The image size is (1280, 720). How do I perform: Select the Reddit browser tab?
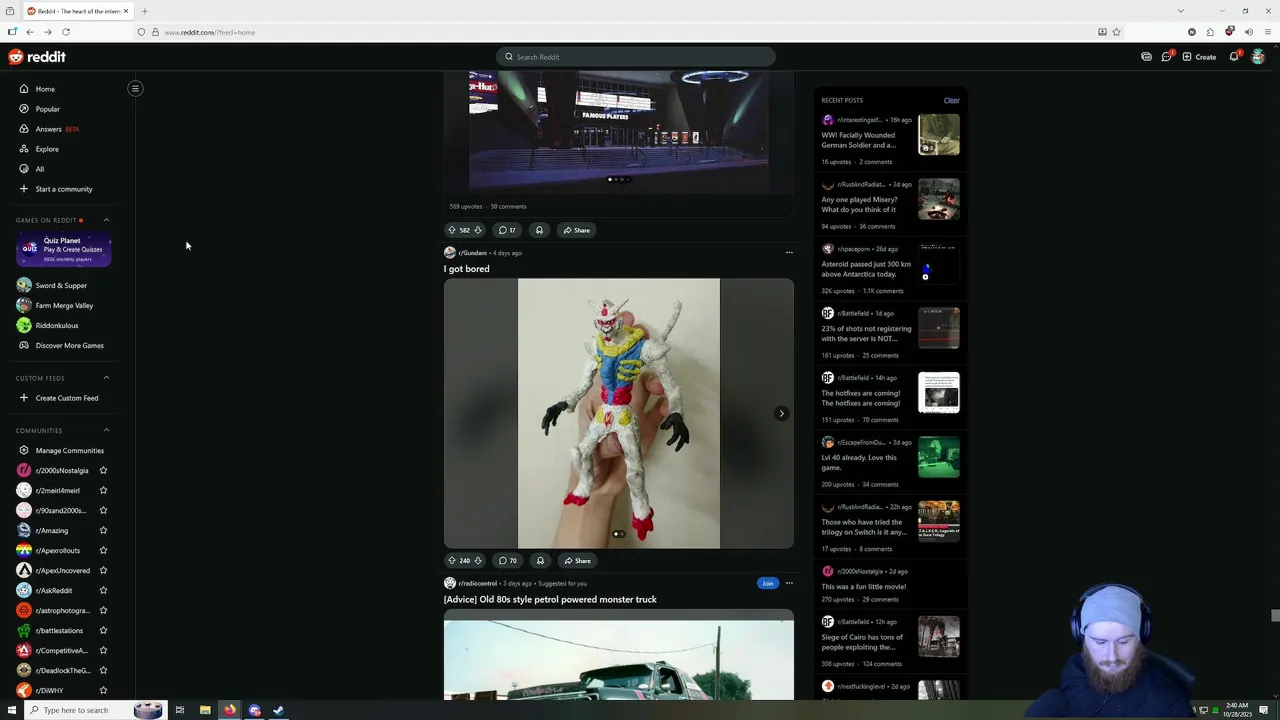pyautogui.click(x=78, y=11)
